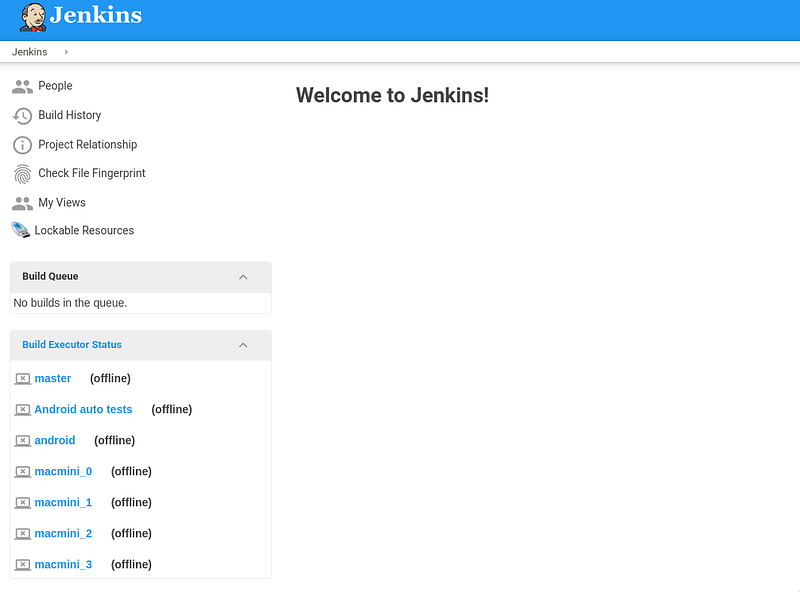Click the (offline) status next to macmini_3

click(x=131, y=565)
